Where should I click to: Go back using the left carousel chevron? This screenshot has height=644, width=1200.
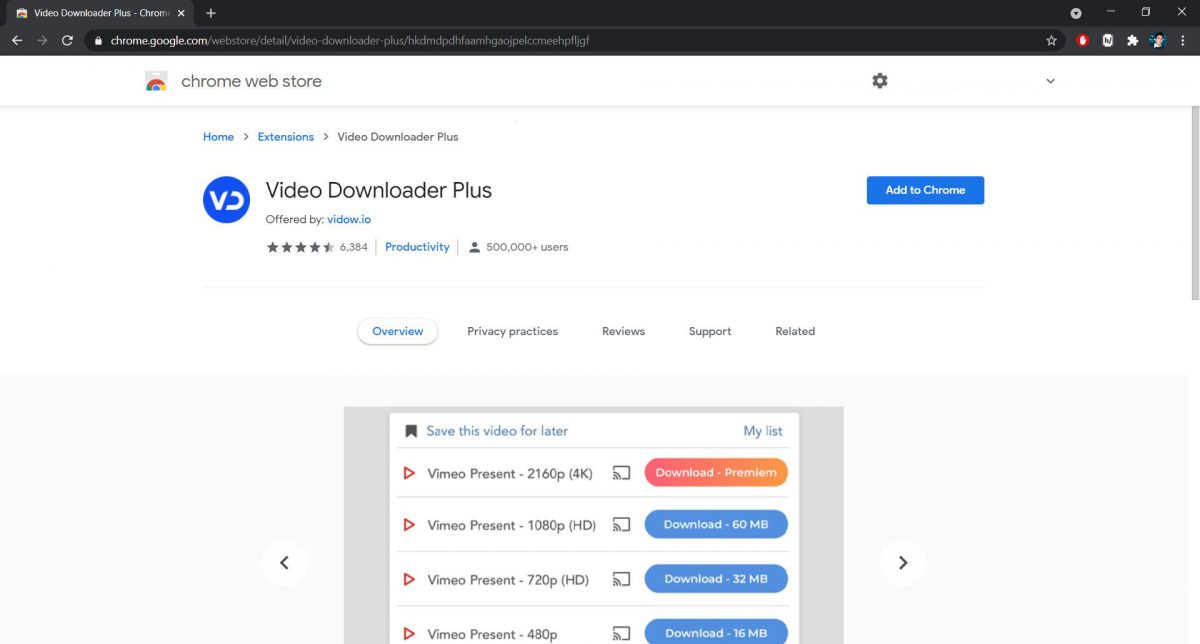[285, 563]
